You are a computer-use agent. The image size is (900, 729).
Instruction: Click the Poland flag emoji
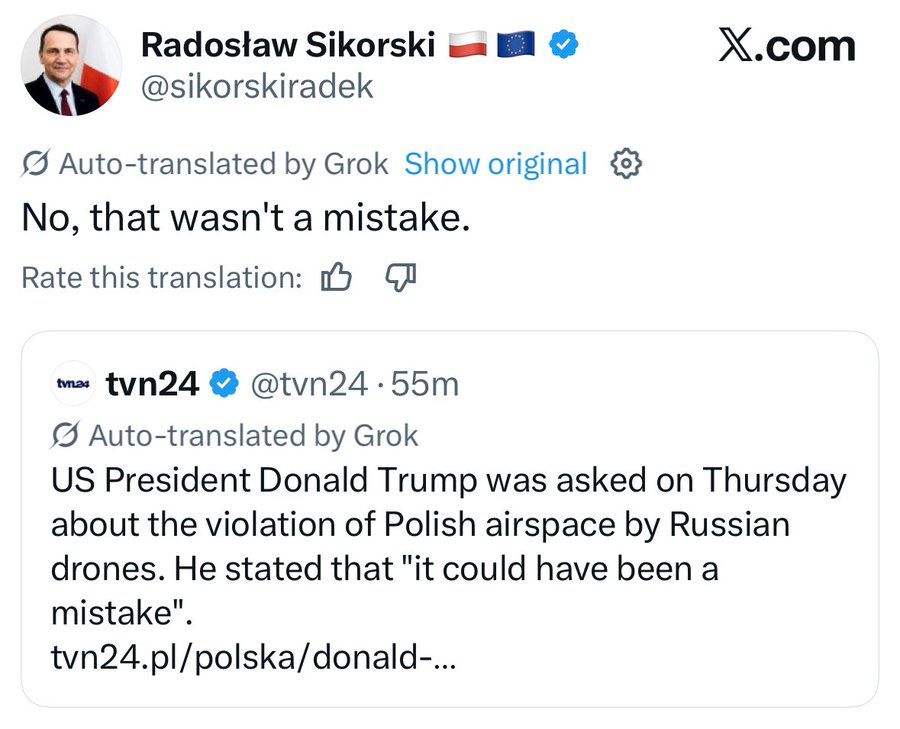466,44
